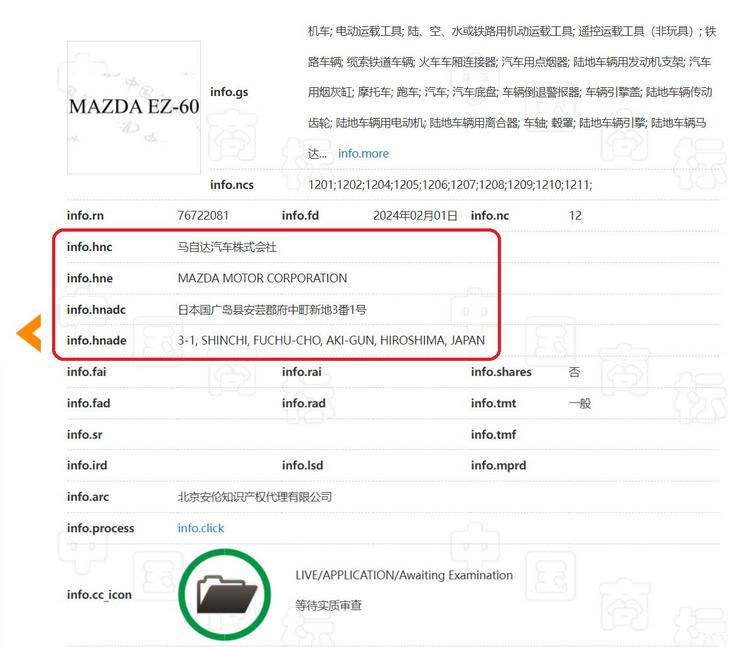744x647 pixels.
Task: Click the class number 12 value
Action: [575, 215]
